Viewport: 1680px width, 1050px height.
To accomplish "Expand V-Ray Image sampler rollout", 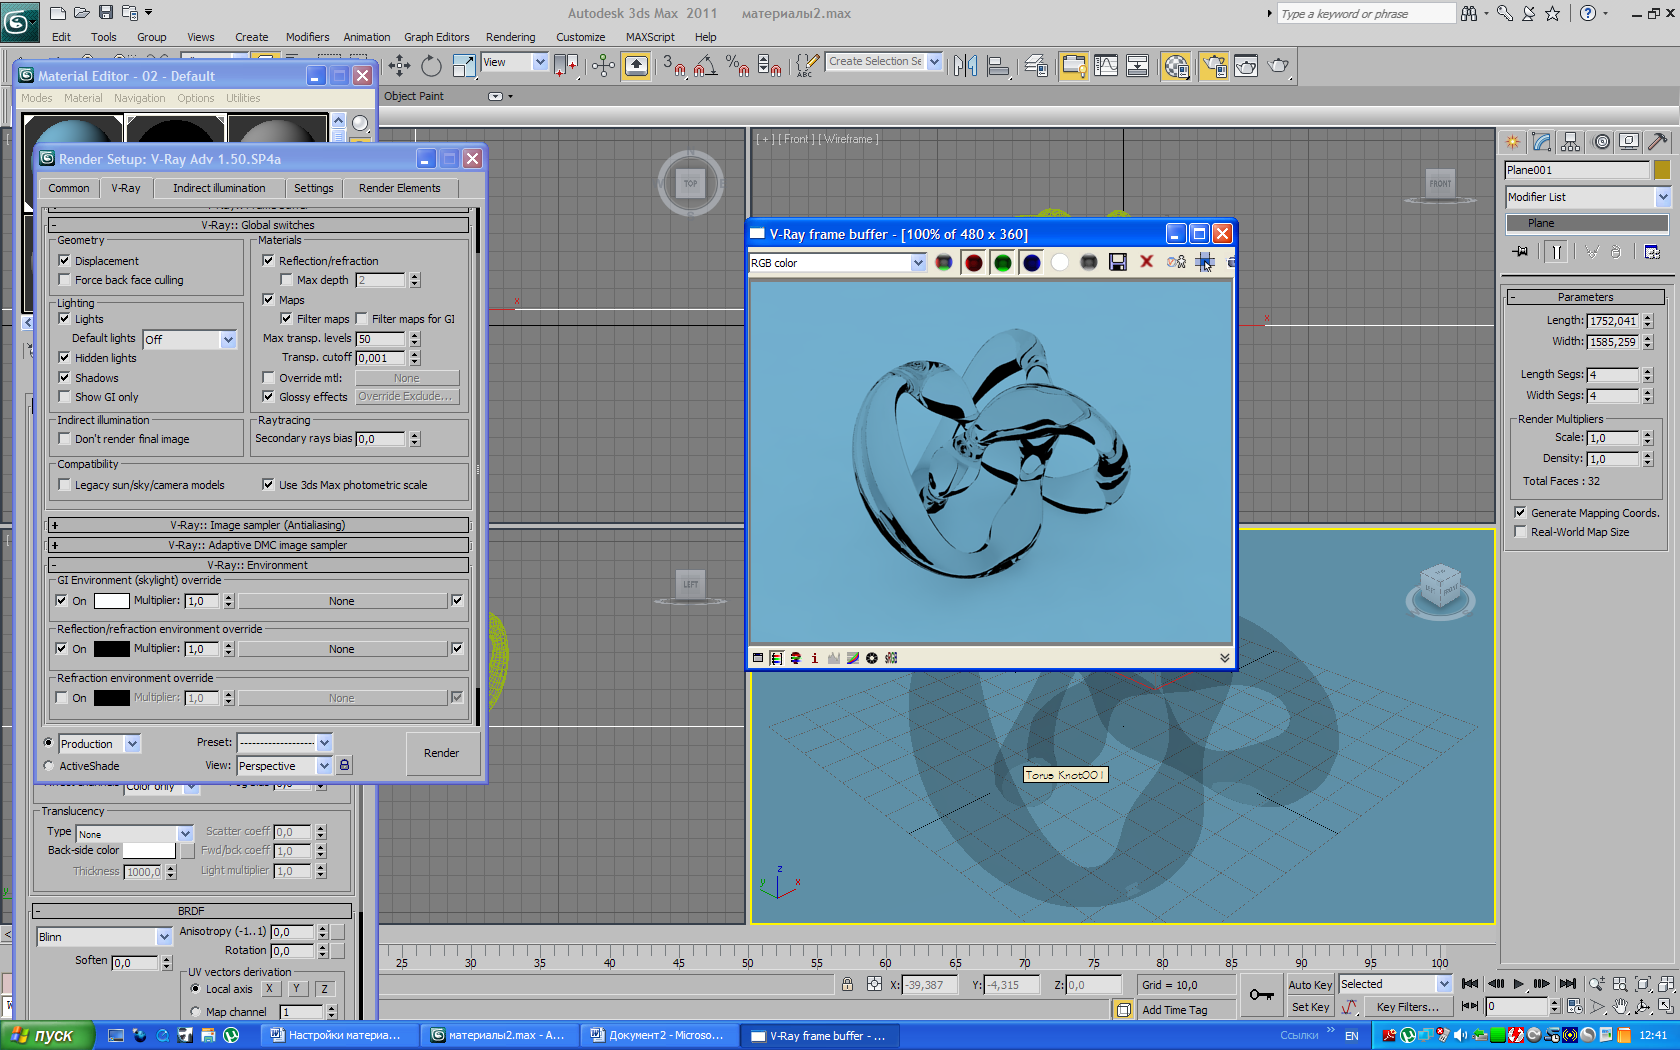I will click(258, 525).
